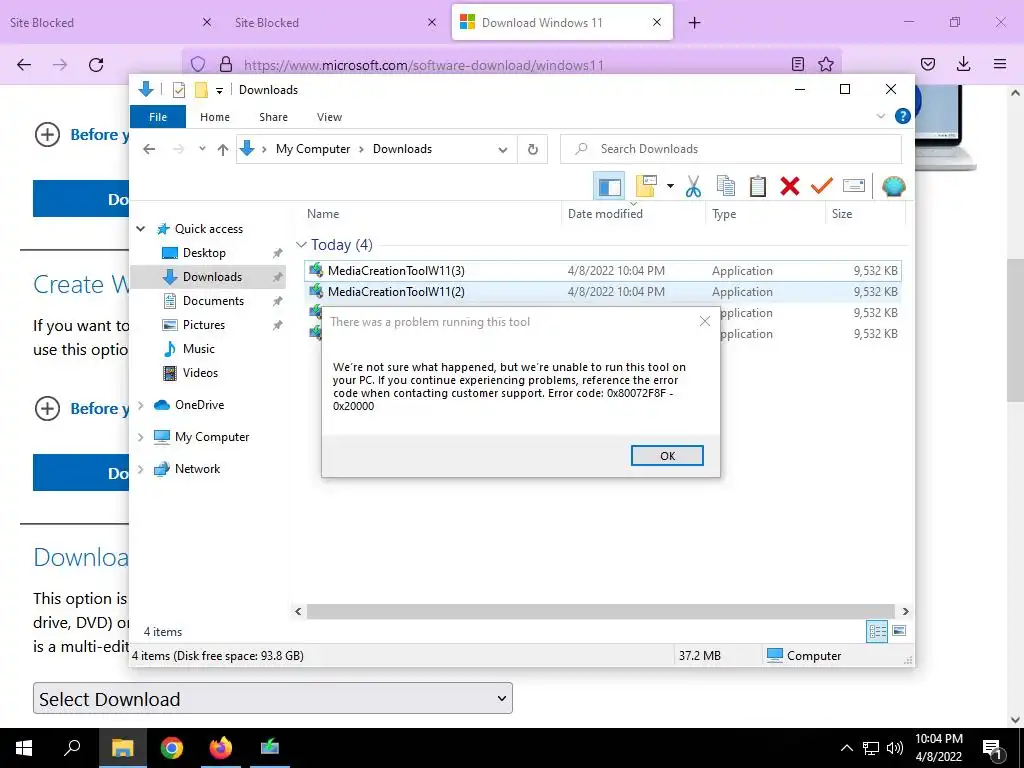Open the Home ribbon tab

pyautogui.click(x=215, y=117)
